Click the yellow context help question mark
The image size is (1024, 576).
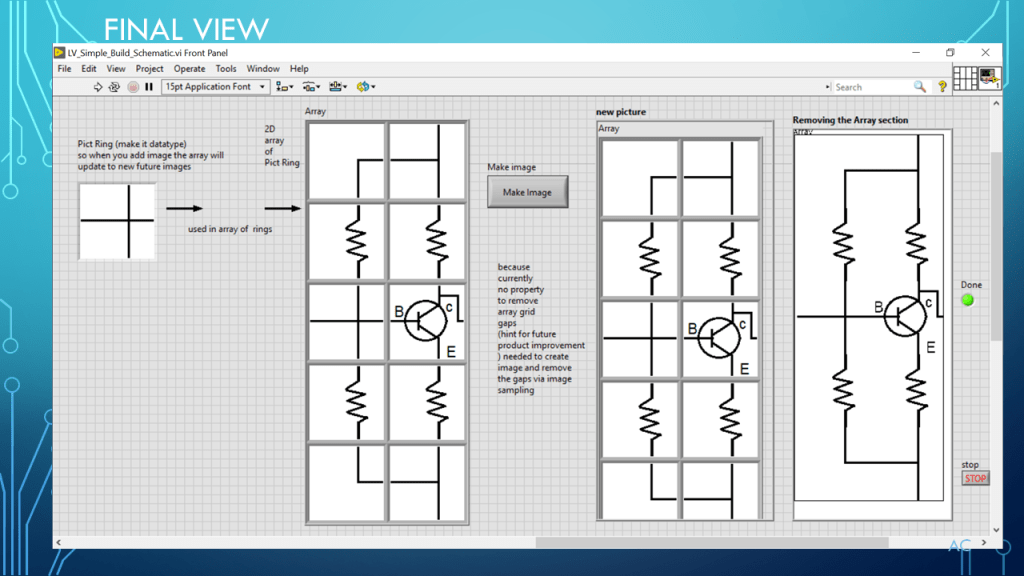click(x=942, y=87)
